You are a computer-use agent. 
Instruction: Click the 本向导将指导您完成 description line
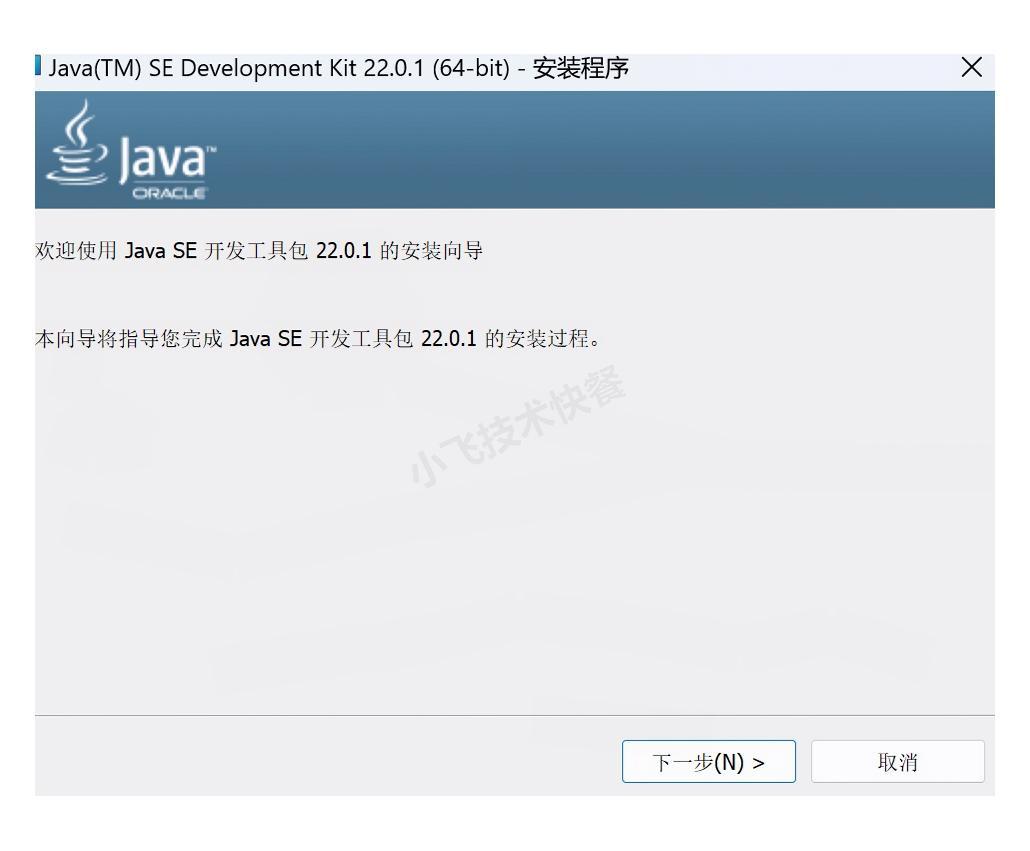click(130, 339)
